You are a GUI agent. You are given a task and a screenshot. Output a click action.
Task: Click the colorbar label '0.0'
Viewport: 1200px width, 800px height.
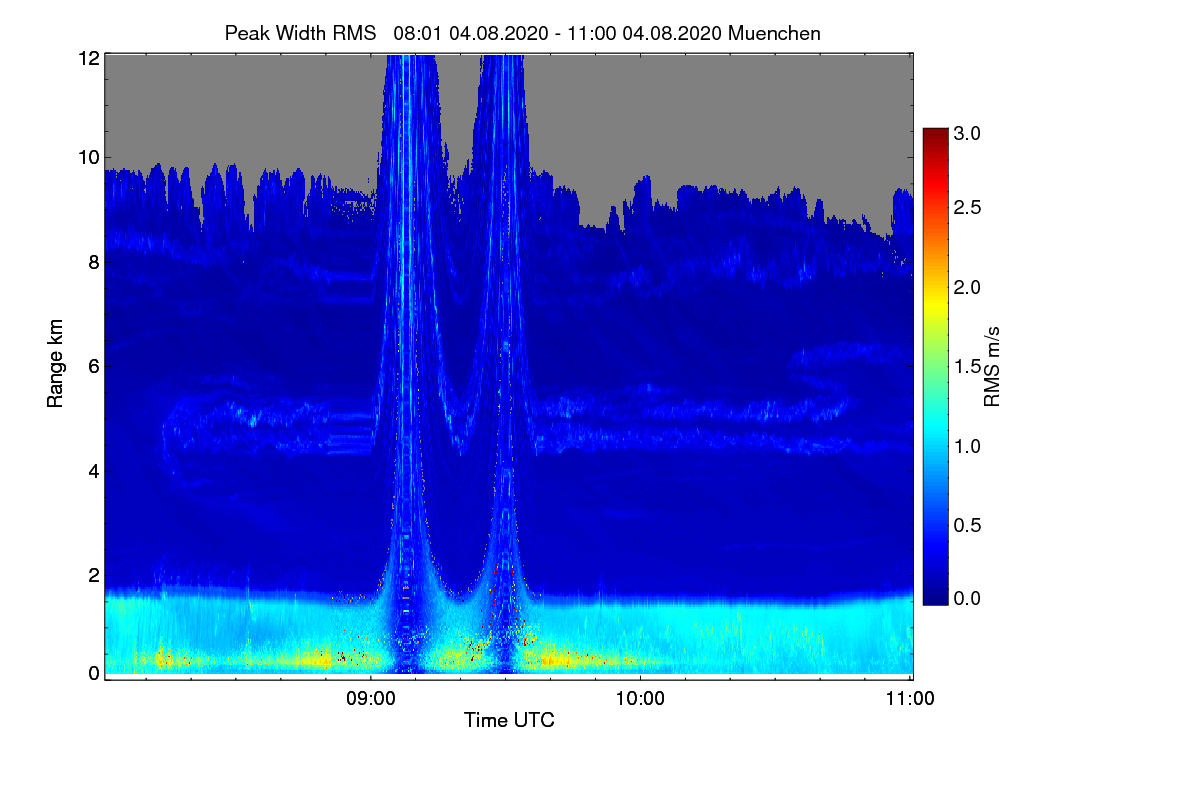(967, 598)
